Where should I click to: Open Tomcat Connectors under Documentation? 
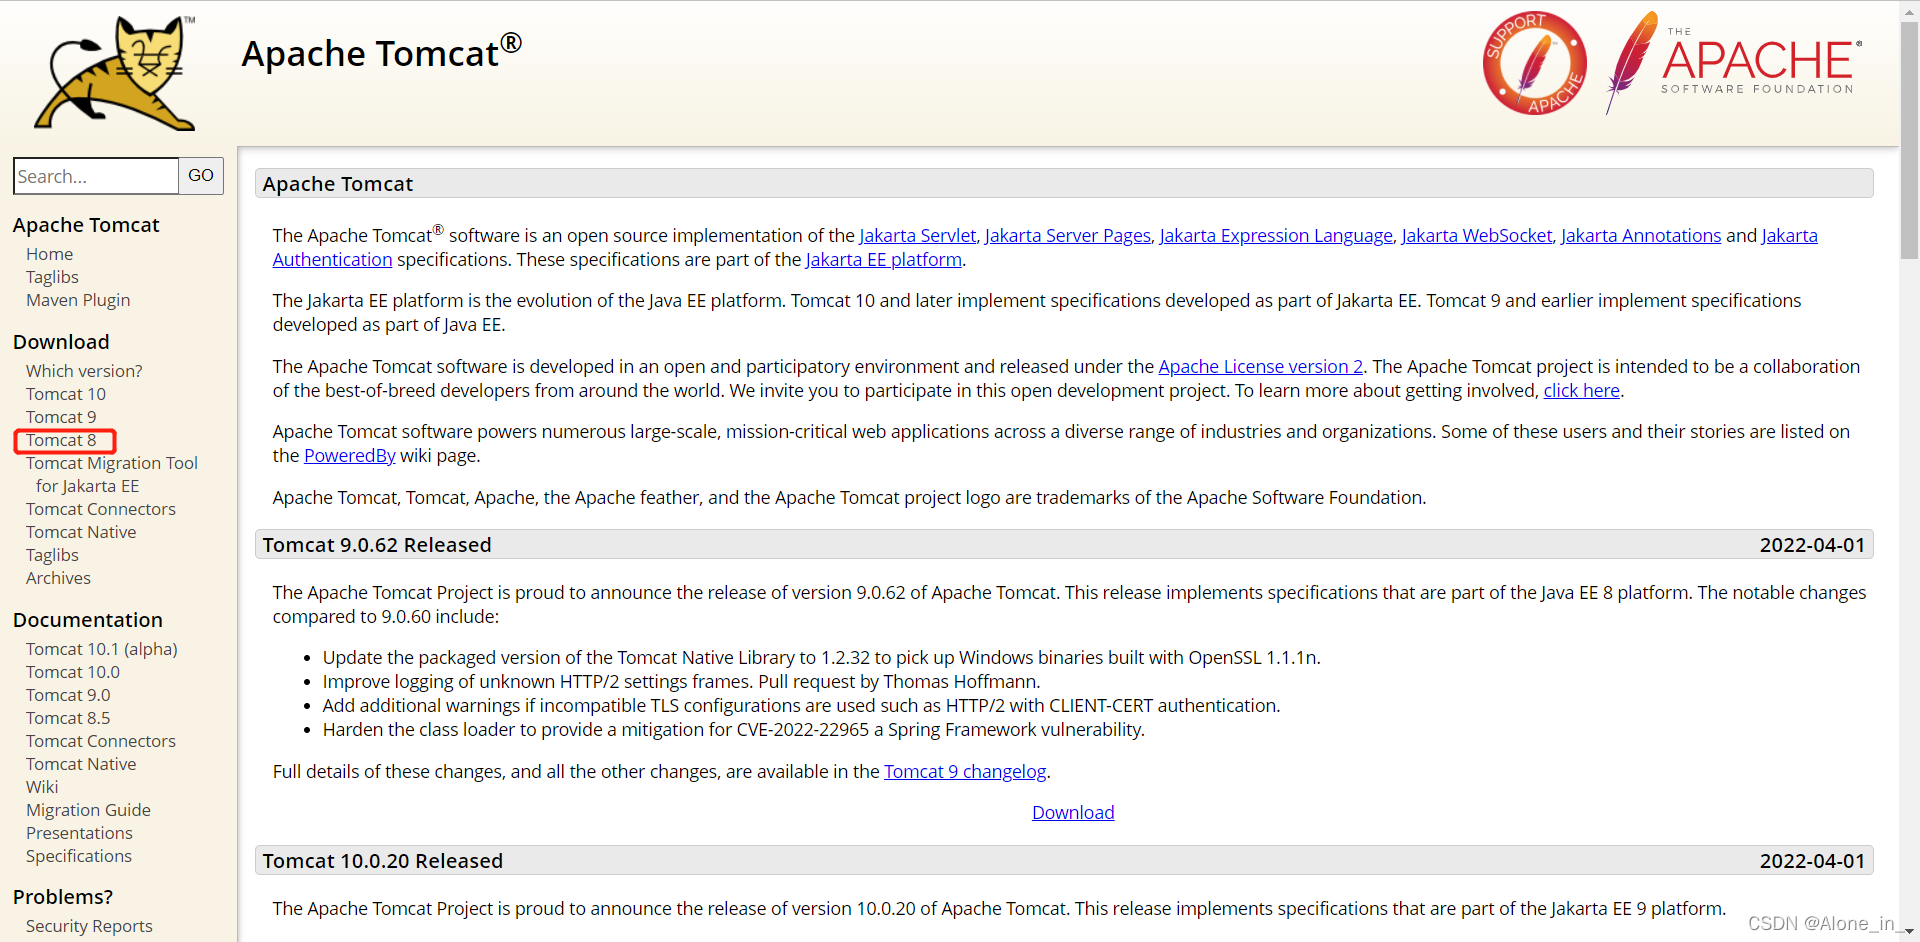pos(101,741)
